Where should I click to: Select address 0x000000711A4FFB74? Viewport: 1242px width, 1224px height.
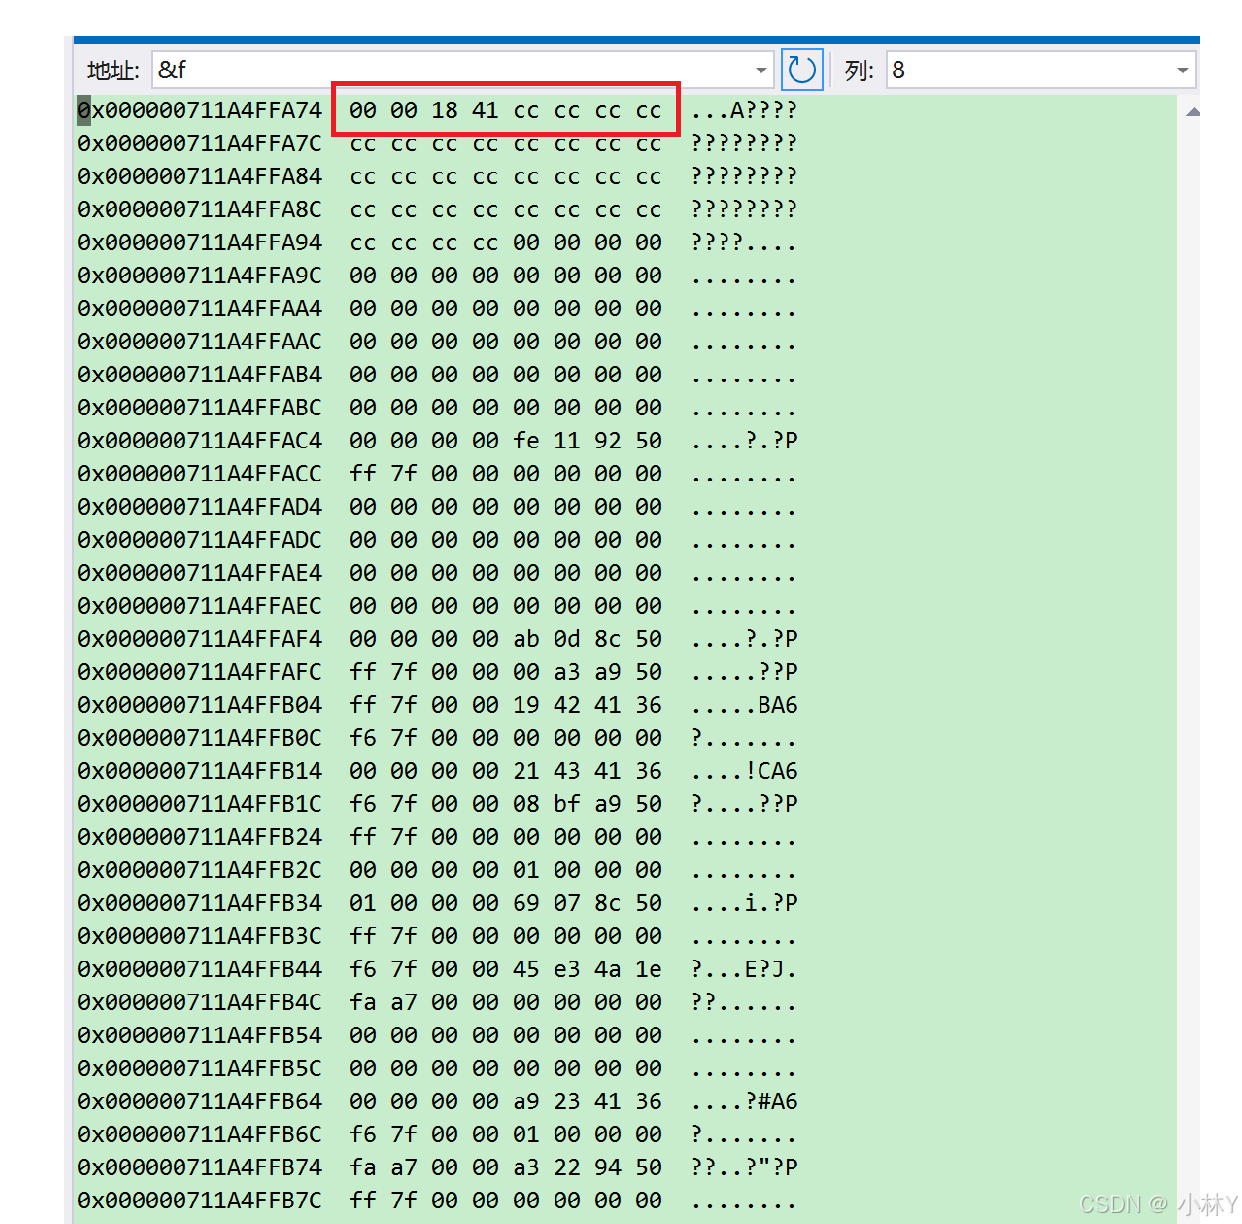[x=200, y=1166]
